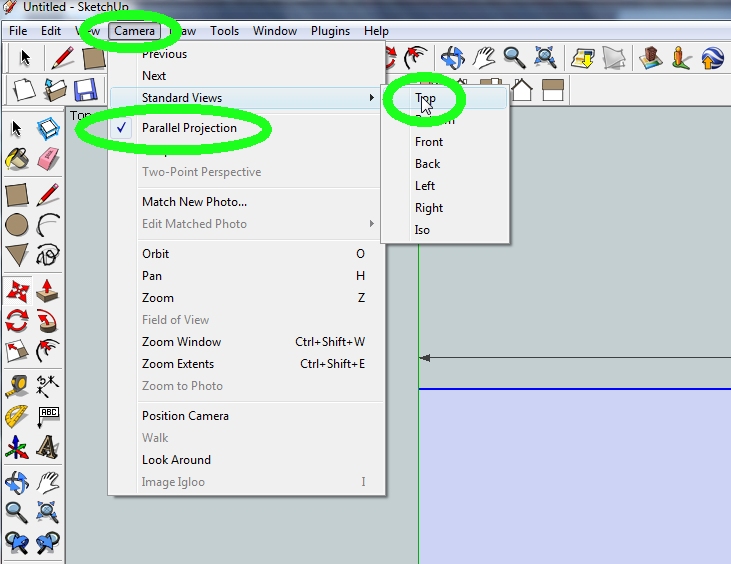Screen dimensions: 731x564
Task: Choose the Circle tool
Action: pos(17,225)
